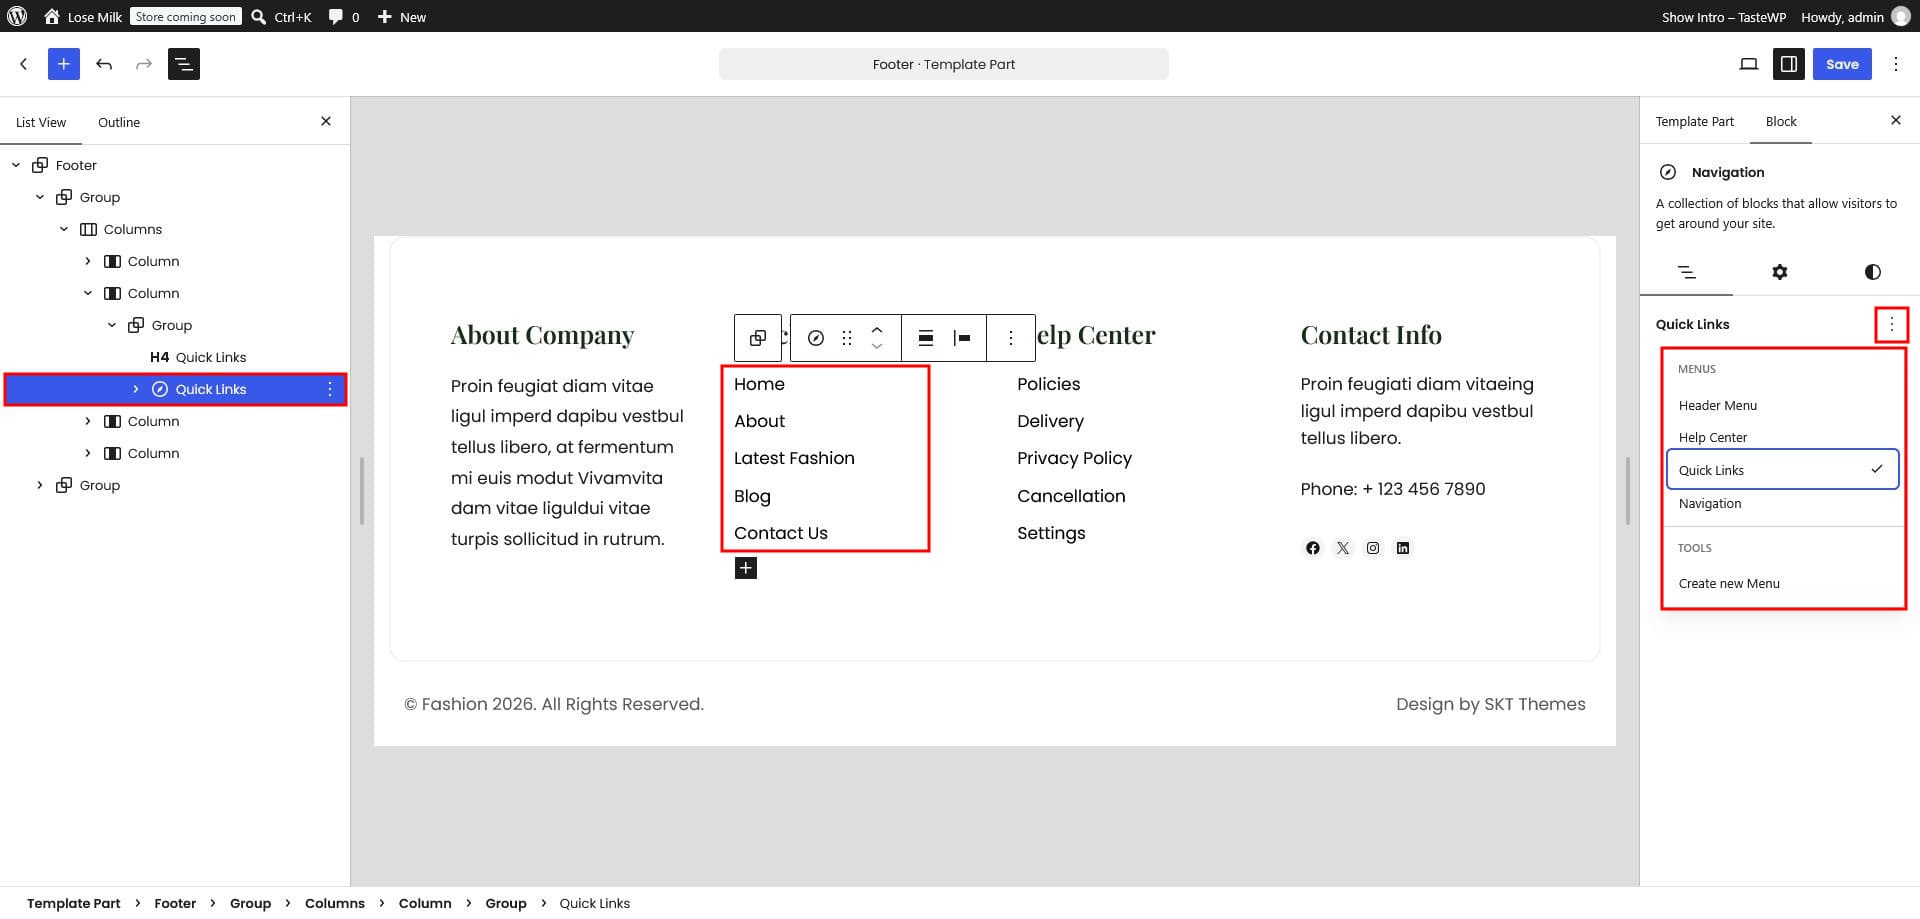Click the Navigation compass block icon

[816, 338]
